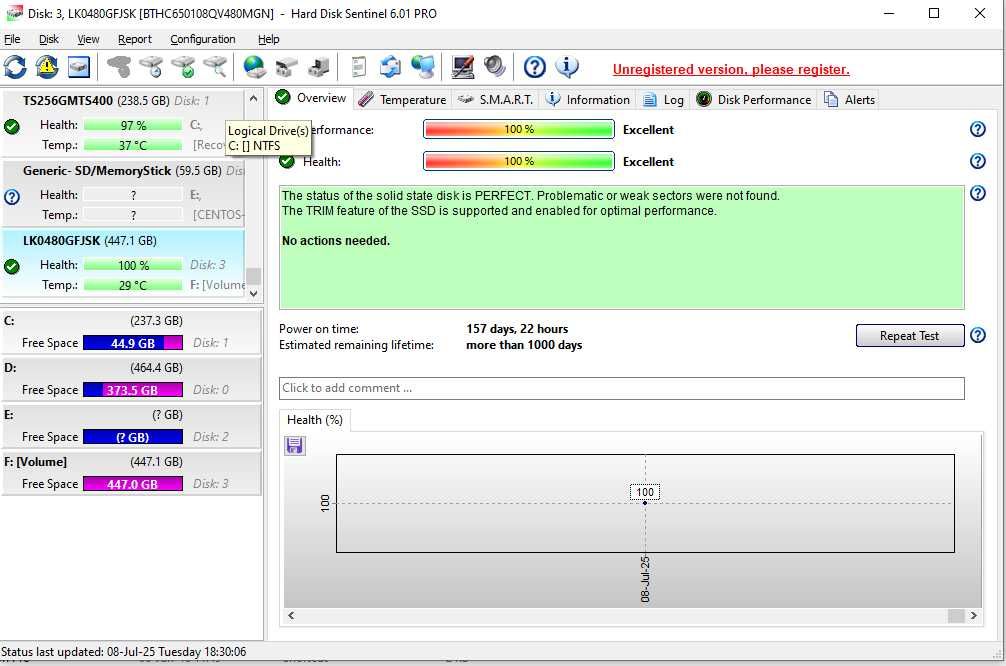Select the E: logical drive panel
The image size is (1006, 666).
131,425
